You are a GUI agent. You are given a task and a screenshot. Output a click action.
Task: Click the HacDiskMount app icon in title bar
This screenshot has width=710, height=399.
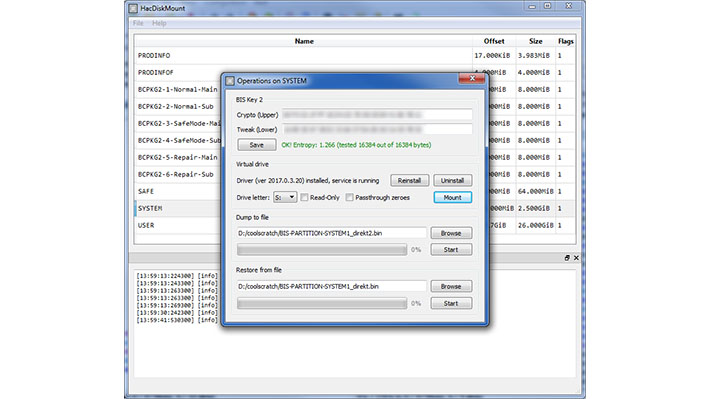point(133,8)
